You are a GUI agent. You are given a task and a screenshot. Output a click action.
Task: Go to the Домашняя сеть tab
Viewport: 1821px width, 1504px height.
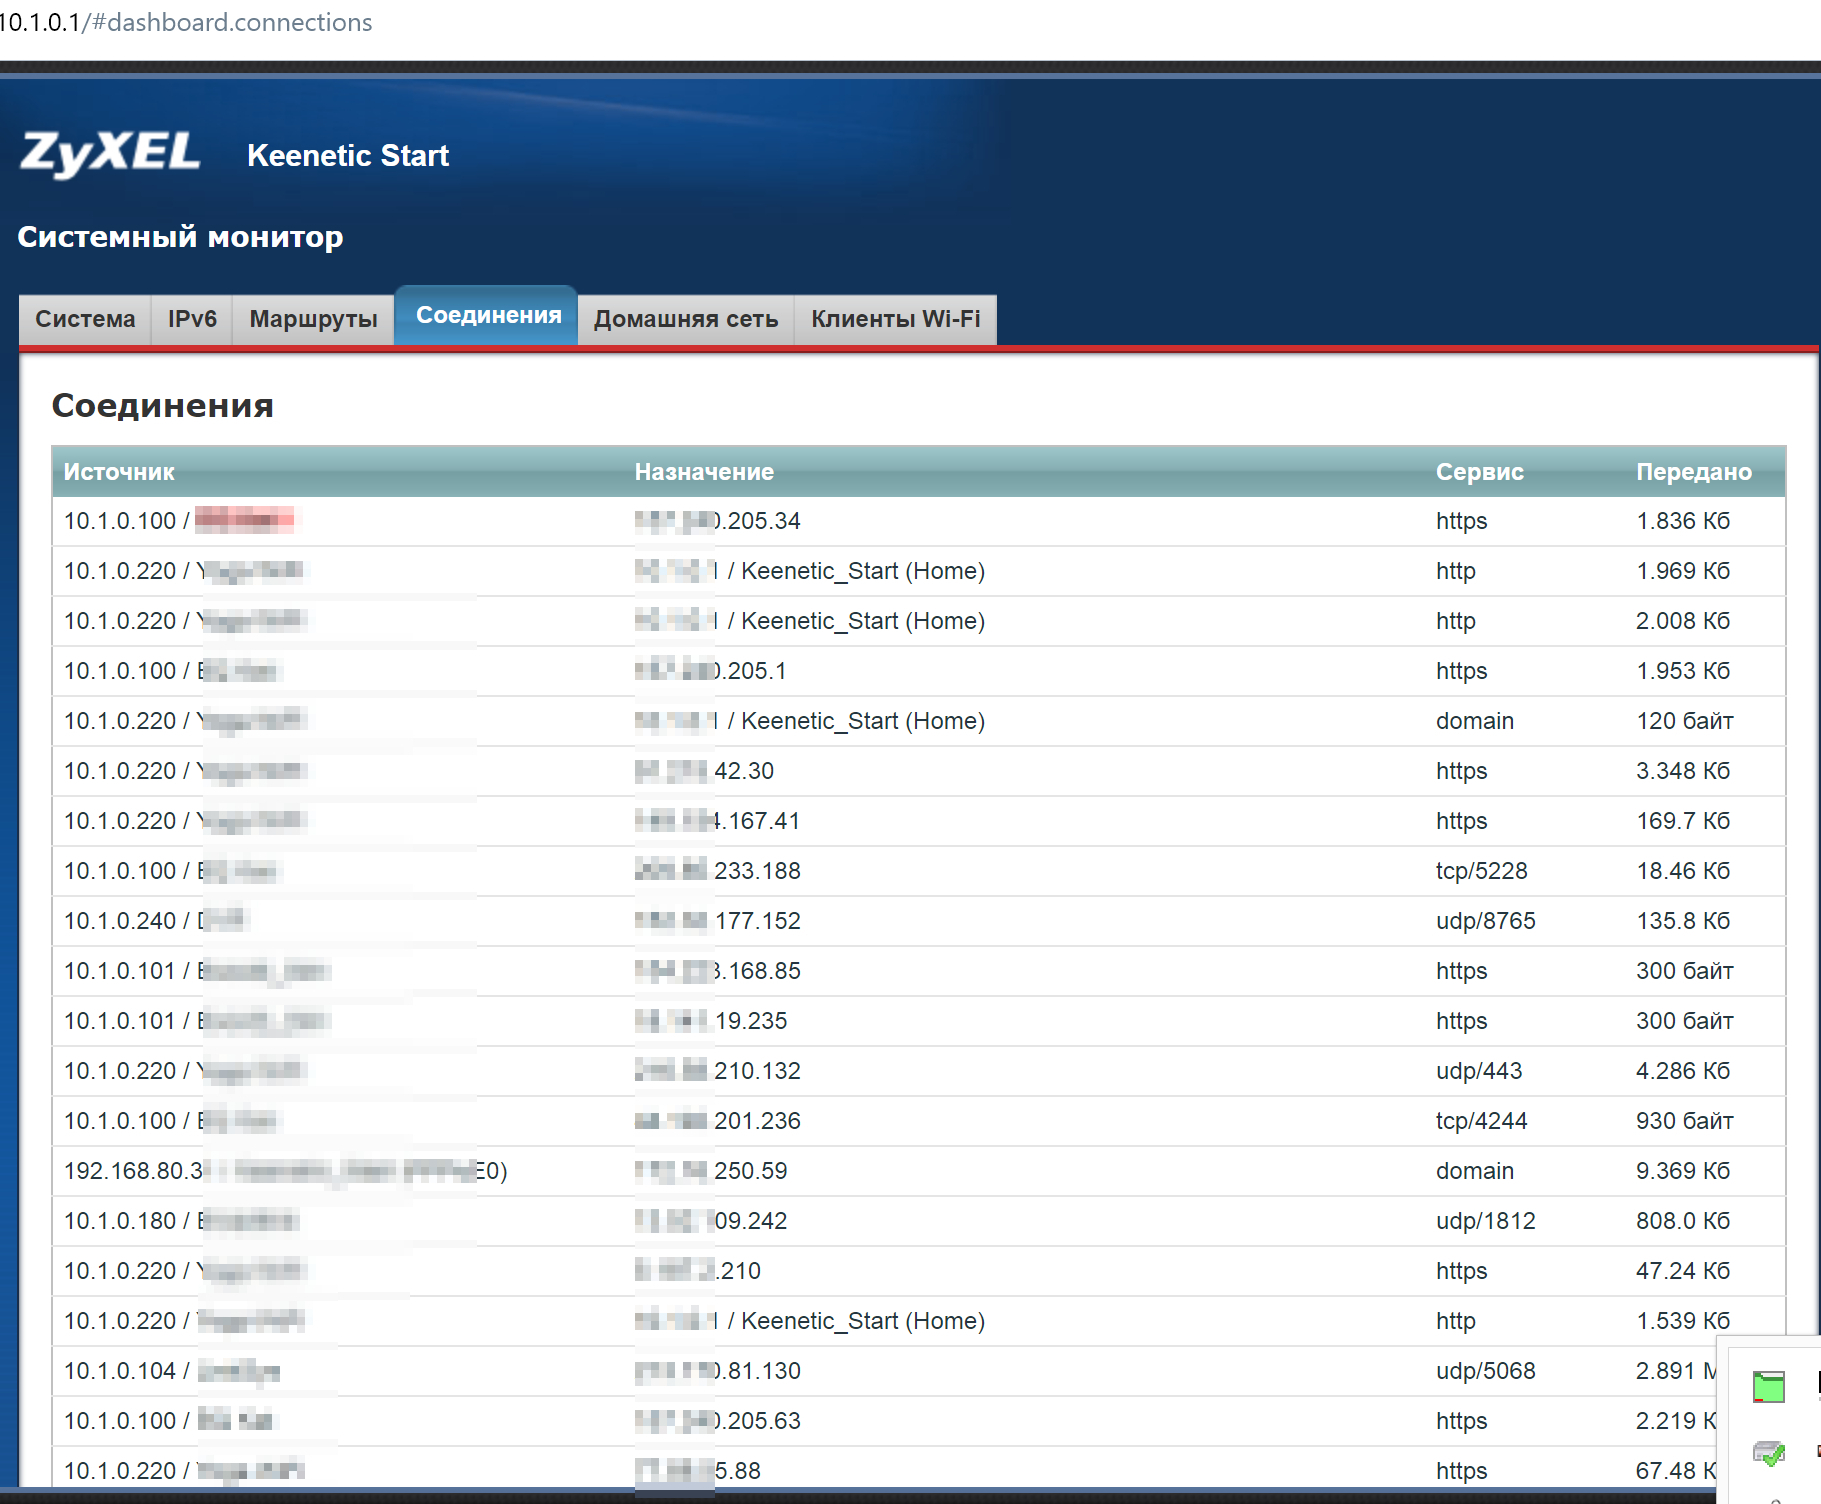[x=686, y=319]
